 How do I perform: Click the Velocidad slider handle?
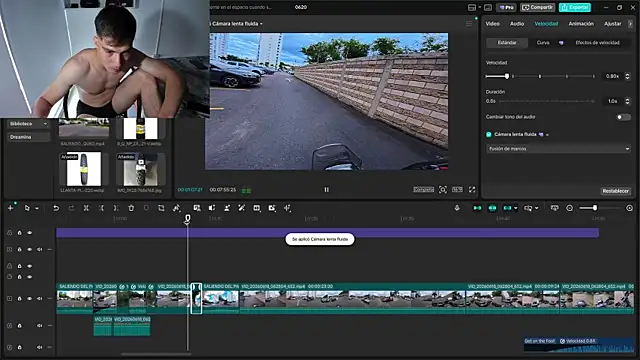pyautogui.click(x=507, y=76)
